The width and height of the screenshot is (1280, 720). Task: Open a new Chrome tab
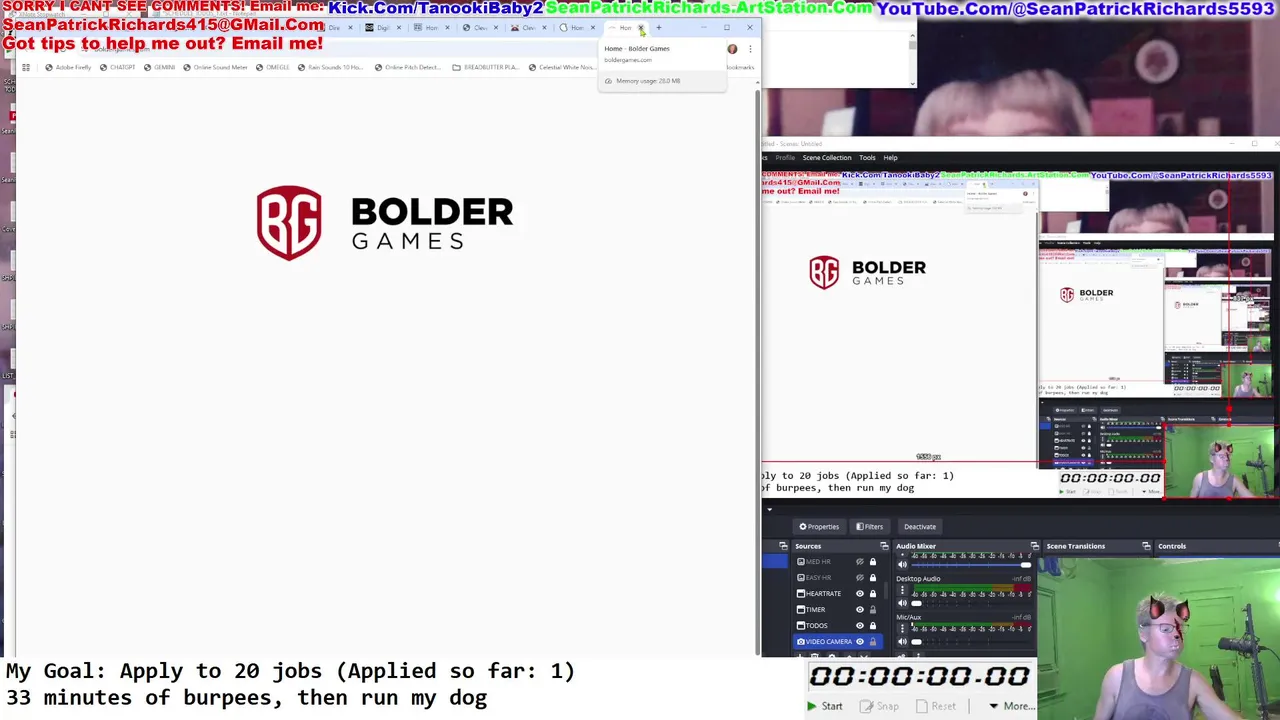(x=658, y=28)
